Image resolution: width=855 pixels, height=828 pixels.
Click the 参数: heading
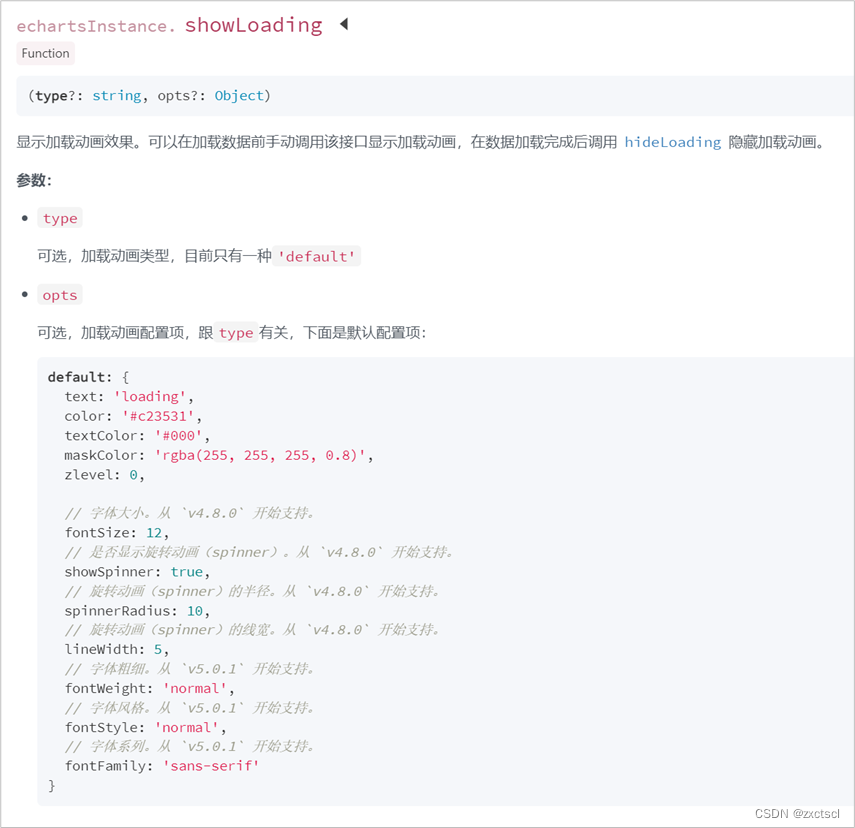click(x=34, y=180)
